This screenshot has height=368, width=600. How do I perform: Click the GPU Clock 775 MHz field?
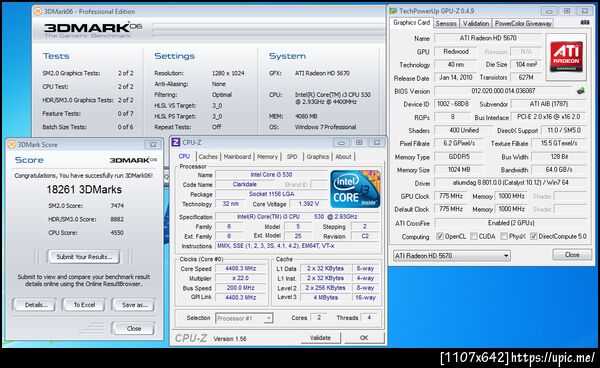pos(451,196)
